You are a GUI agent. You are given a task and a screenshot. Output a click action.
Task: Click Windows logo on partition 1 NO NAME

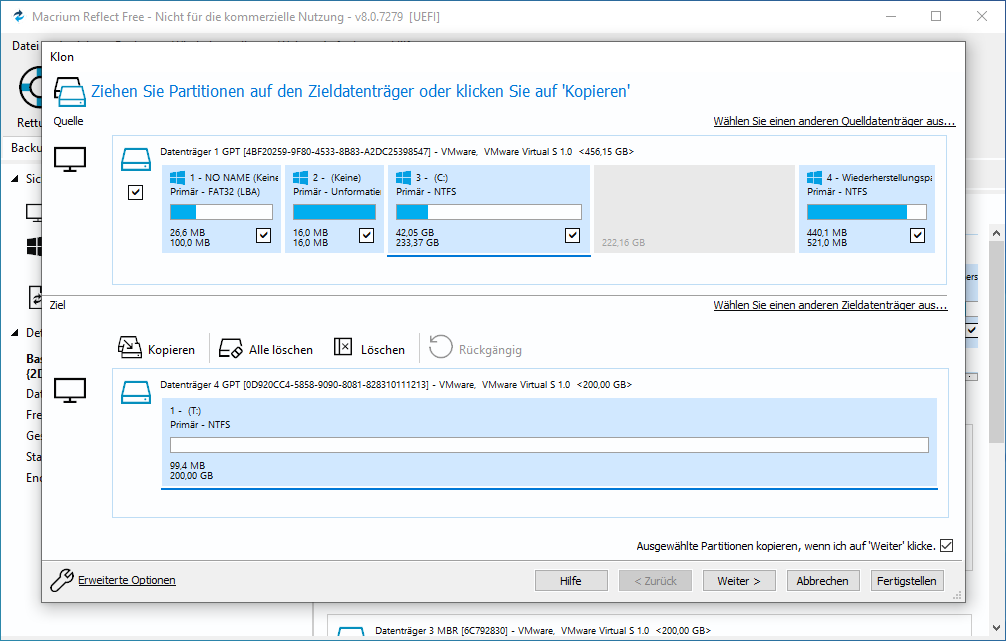click(178, 178)
